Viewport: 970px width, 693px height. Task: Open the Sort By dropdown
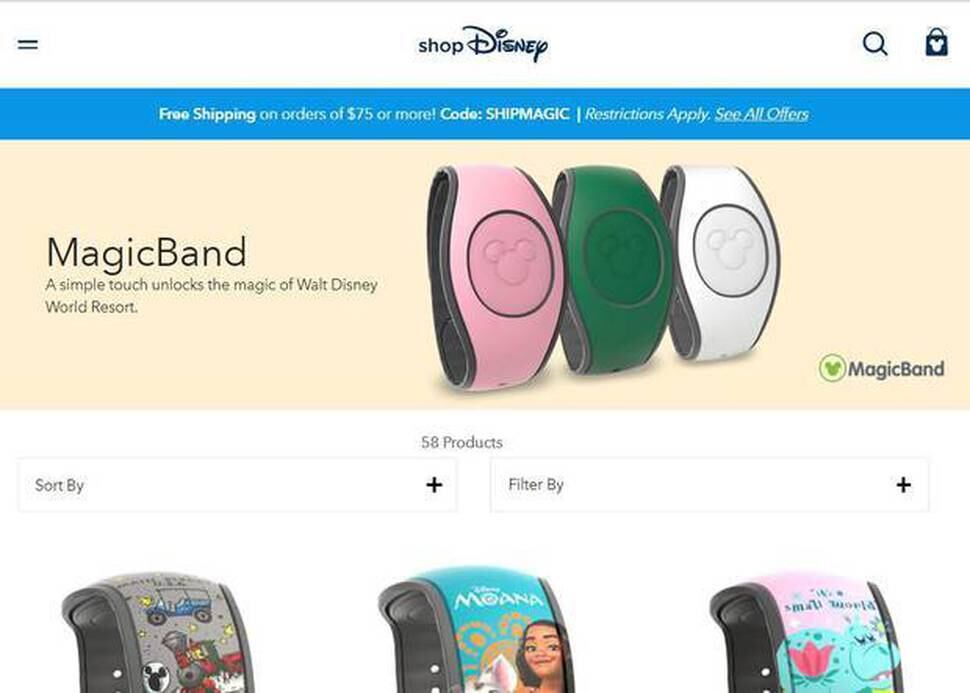(238, 485)
